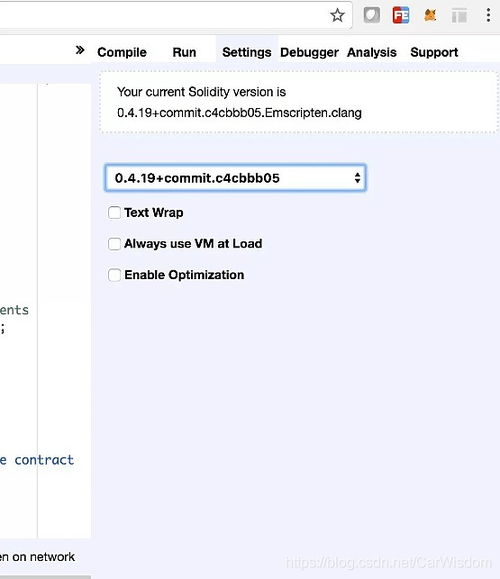Bookmark page with the star icon
This screenshot has height=579, width=500.
(x=337, y=16)
